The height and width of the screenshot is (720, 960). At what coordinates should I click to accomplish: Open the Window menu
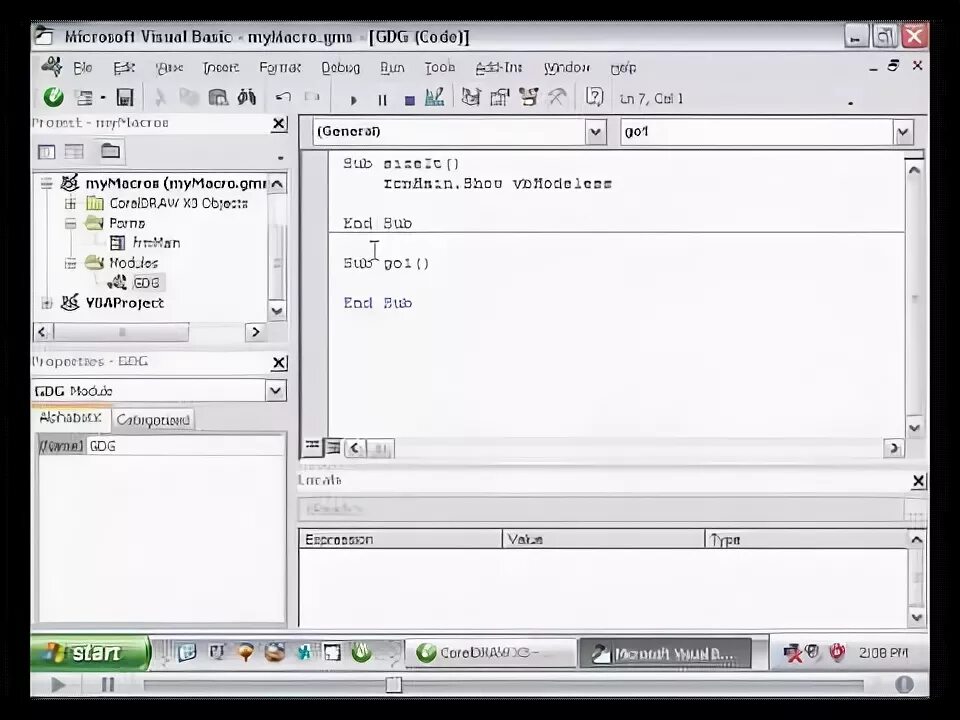(x=566, y=68)
